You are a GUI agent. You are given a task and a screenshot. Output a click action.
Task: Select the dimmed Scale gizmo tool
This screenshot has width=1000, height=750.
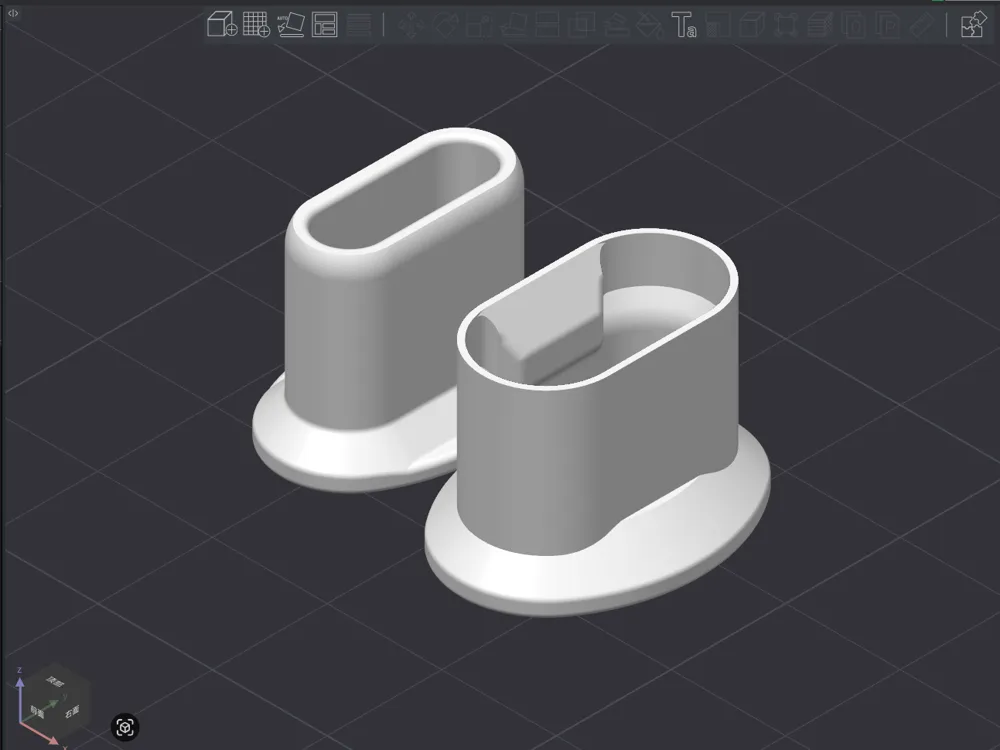pyautogui.click(x=479, y=24)
